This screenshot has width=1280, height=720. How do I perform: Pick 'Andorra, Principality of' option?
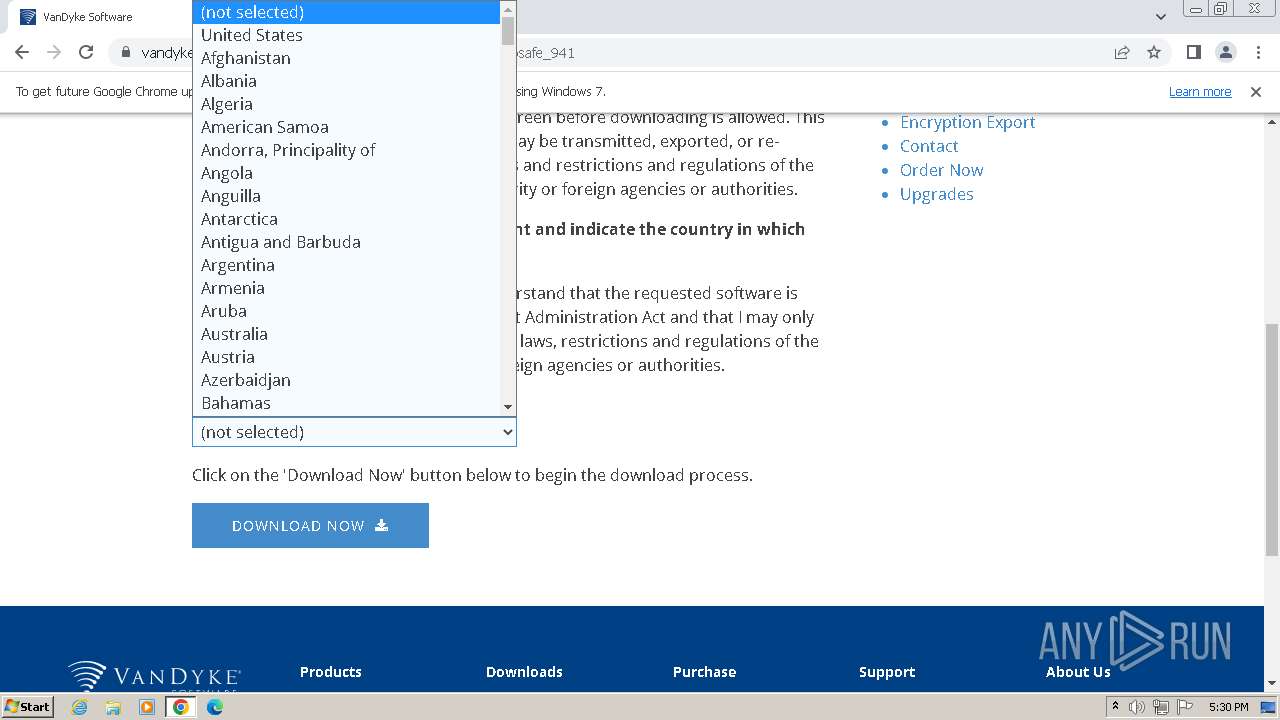346,150
